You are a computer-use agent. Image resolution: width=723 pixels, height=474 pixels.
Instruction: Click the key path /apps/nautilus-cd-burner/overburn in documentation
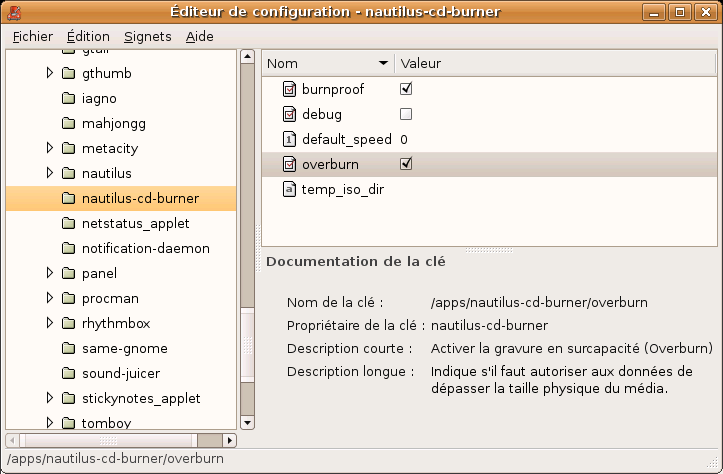point(539,302)
